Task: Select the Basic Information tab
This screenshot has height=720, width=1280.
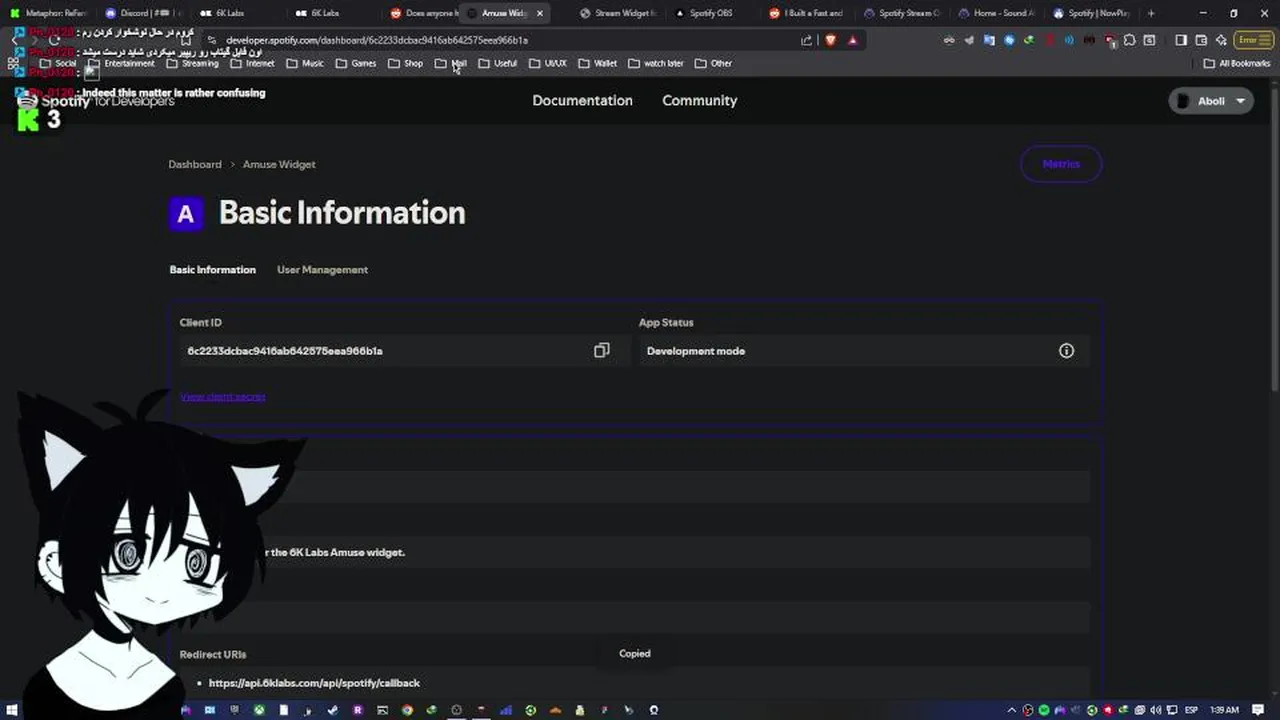Action: tap(212, 270)
